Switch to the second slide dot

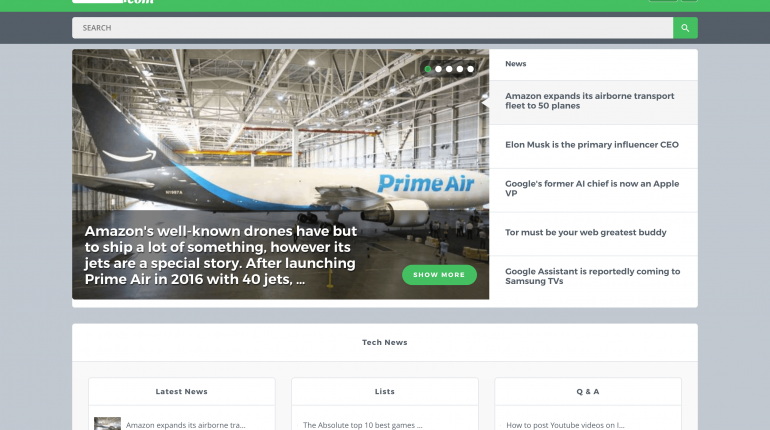point(439,69)
